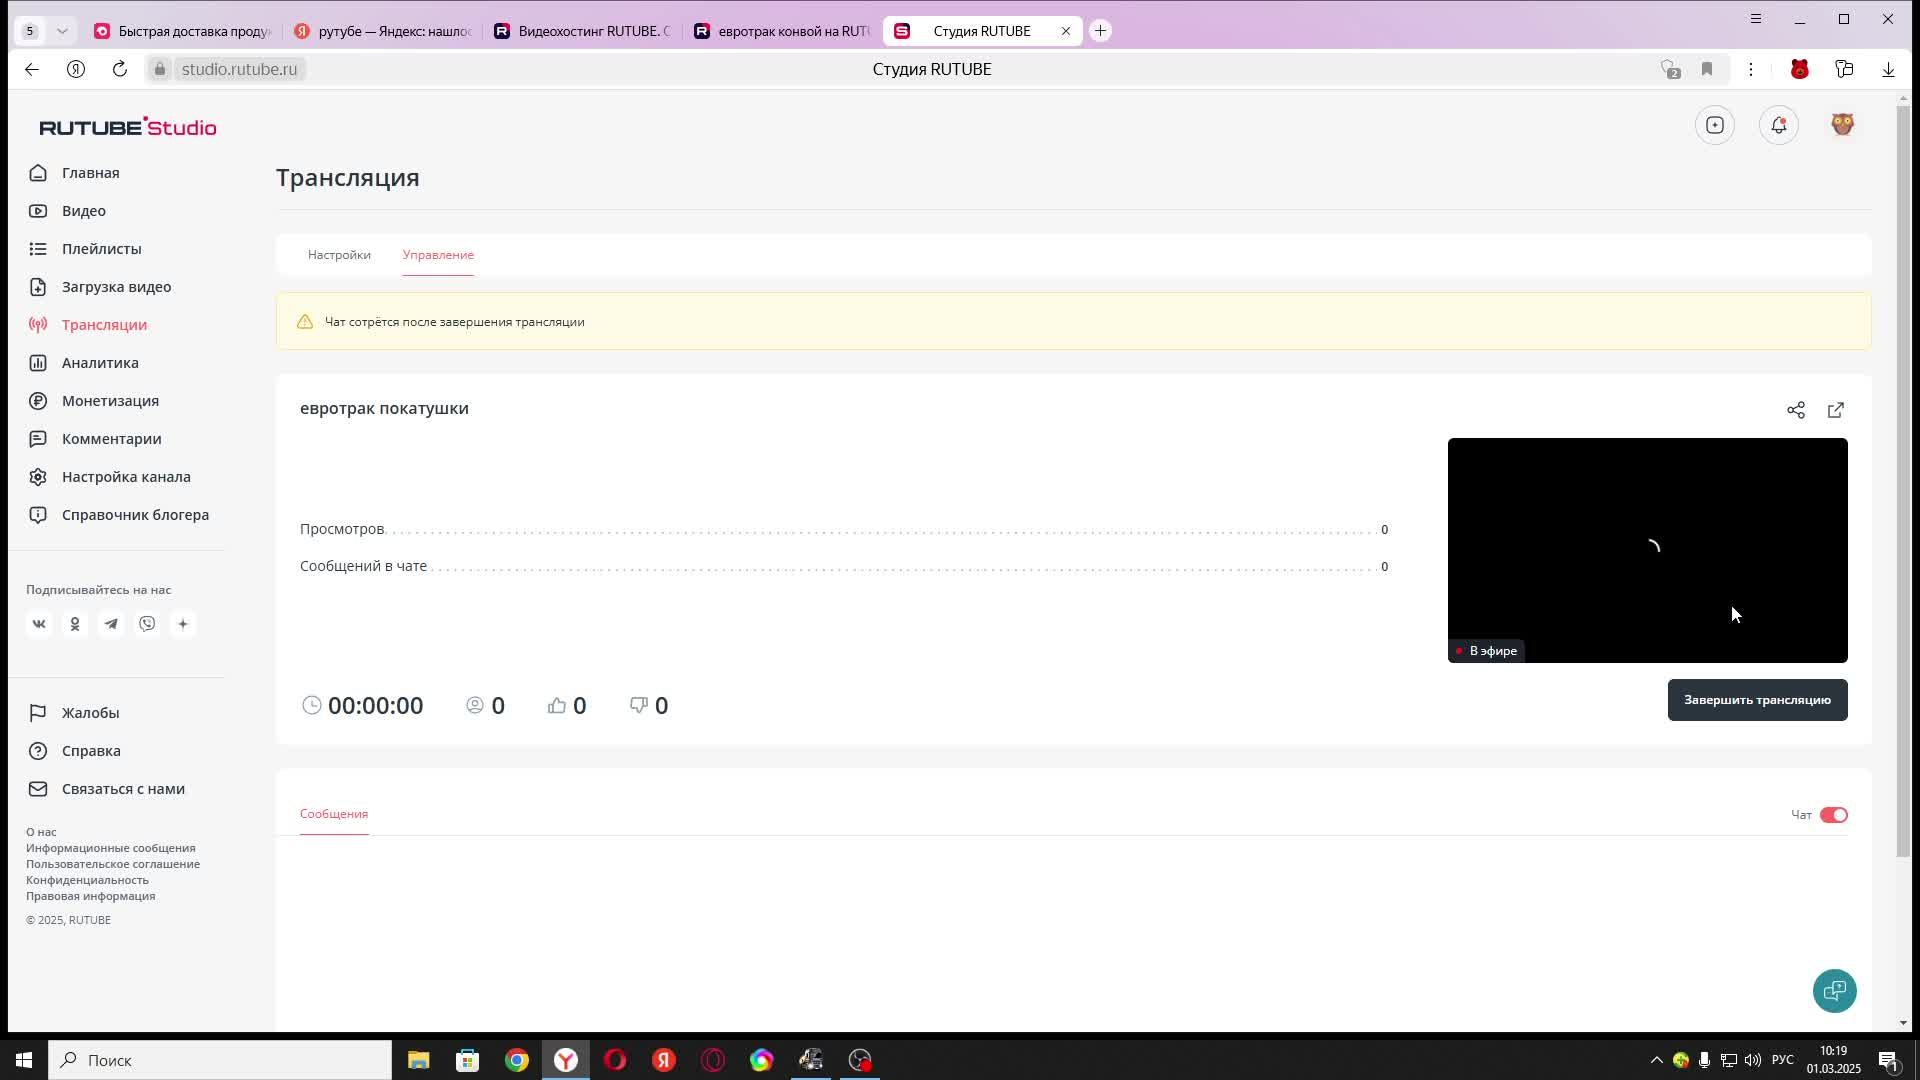Image resolution: width=1920 pixels, height=1080 pixels.
Task: Open the Windows Start menu
Action: 24,1060
